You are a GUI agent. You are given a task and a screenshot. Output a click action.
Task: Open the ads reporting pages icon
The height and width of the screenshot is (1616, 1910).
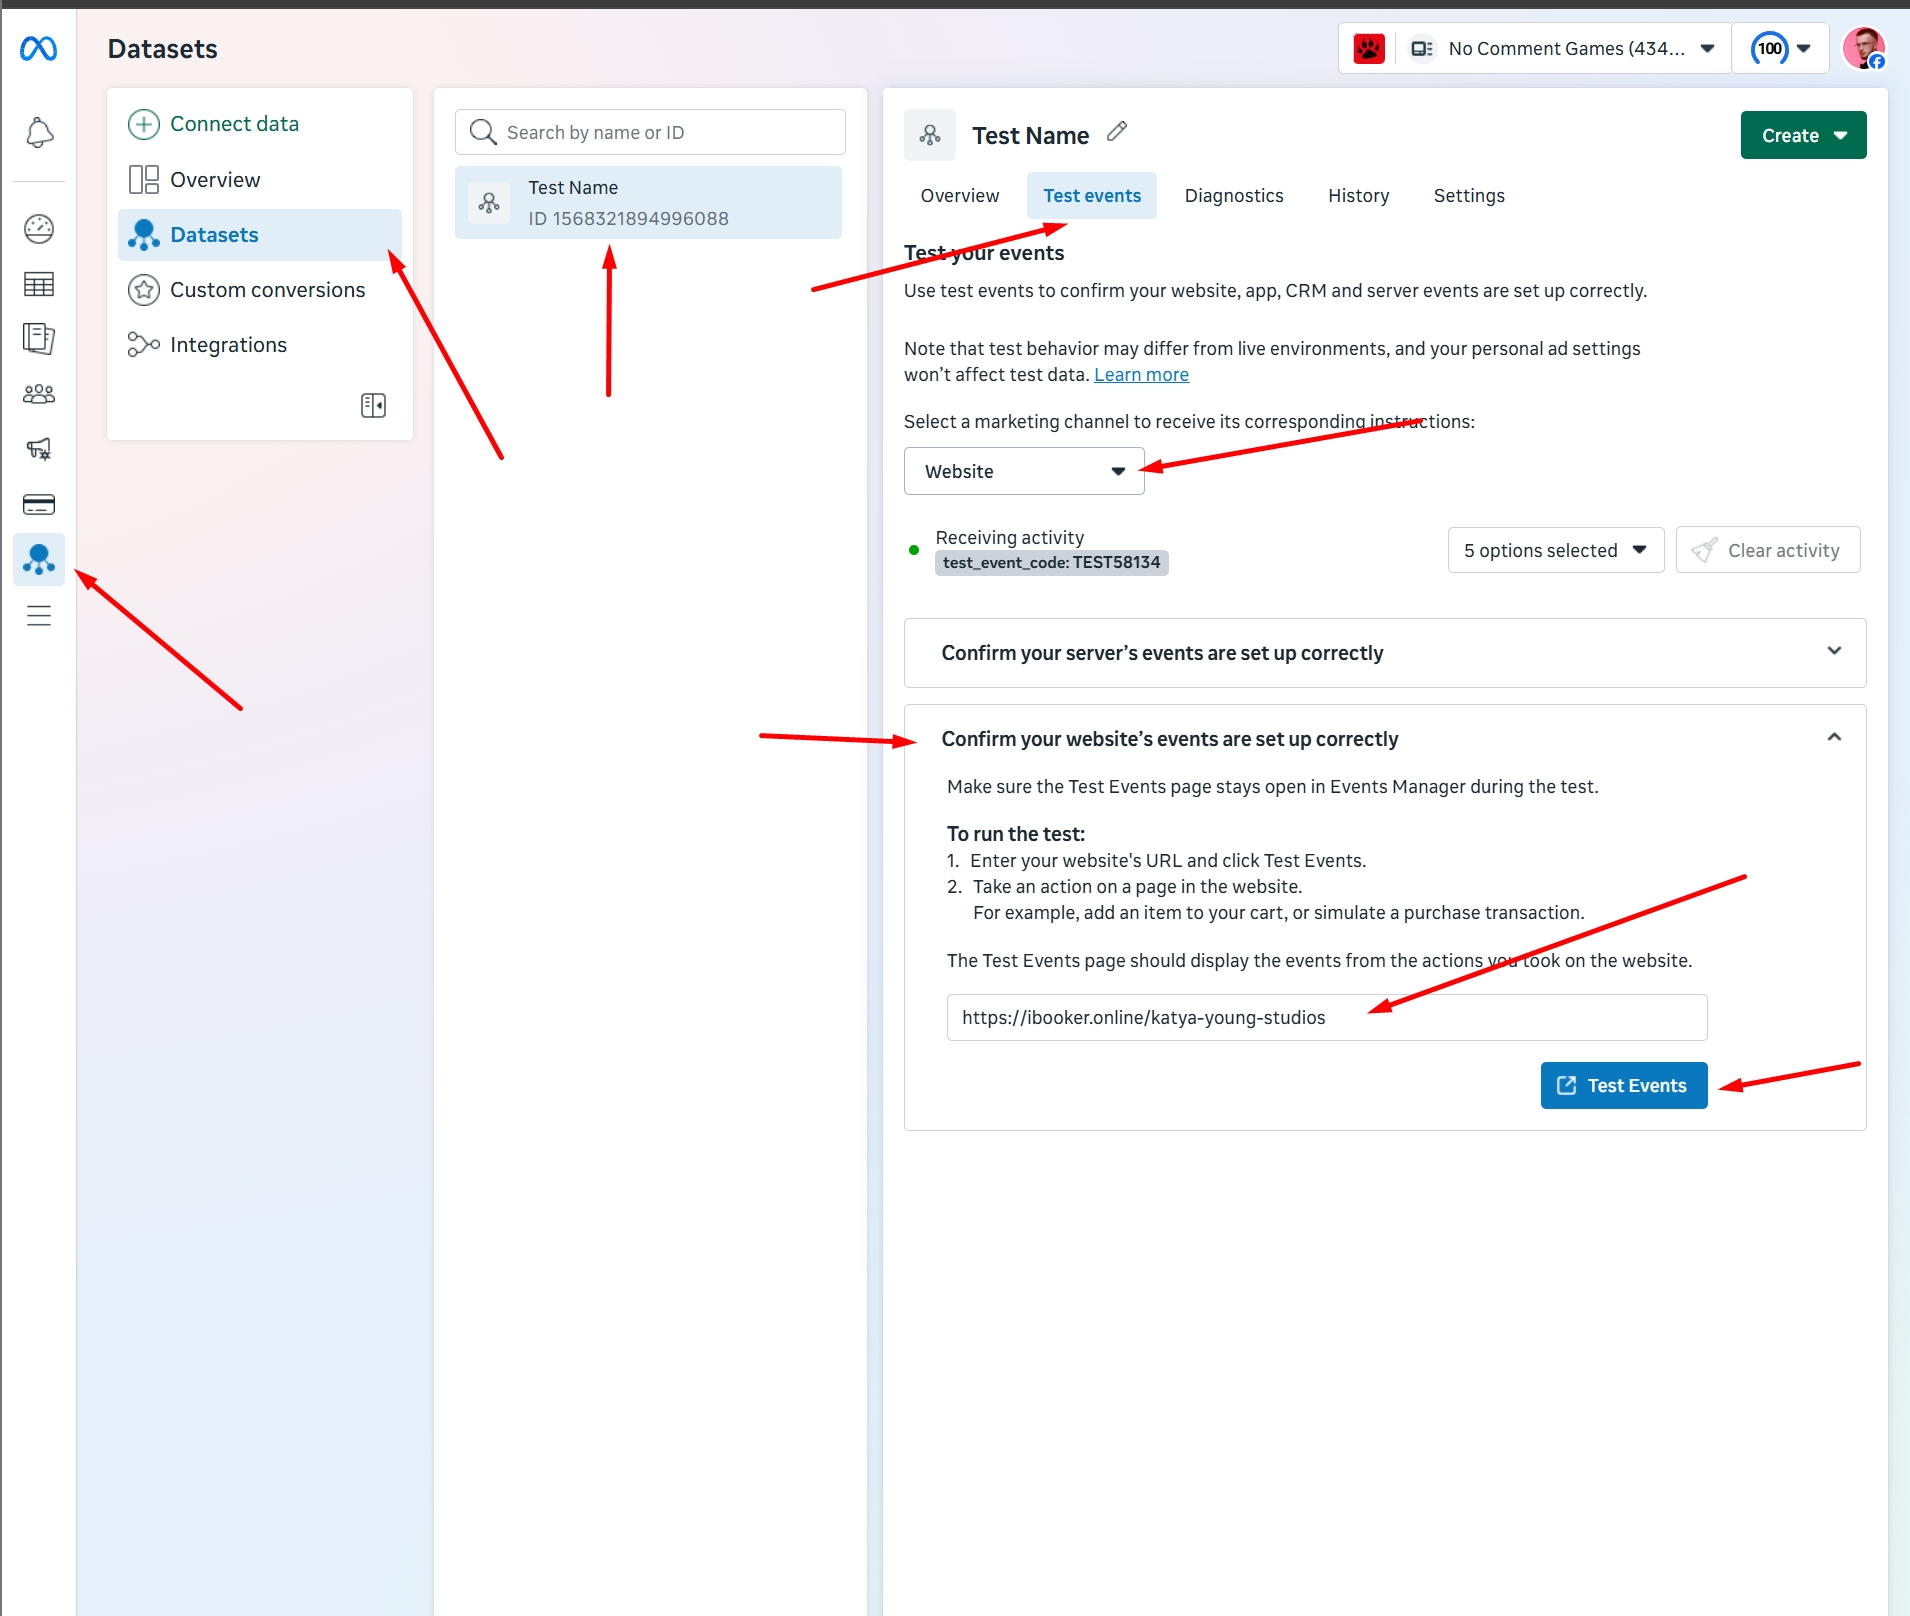click(x=39, y=339)
